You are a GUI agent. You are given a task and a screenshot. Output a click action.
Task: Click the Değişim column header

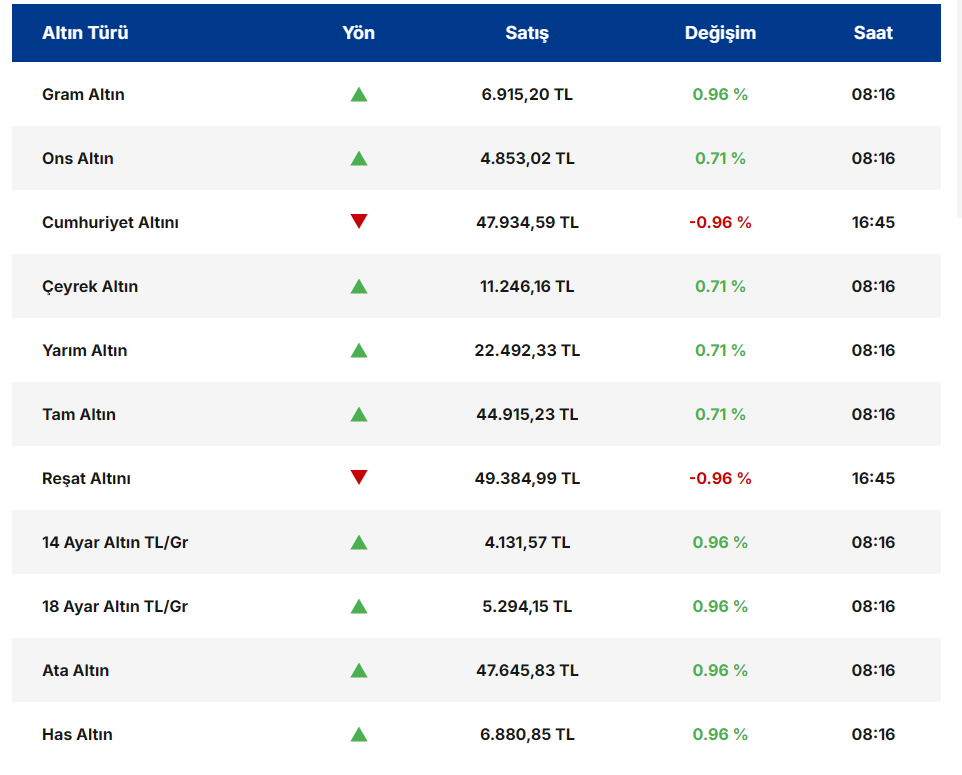point(720,33)
